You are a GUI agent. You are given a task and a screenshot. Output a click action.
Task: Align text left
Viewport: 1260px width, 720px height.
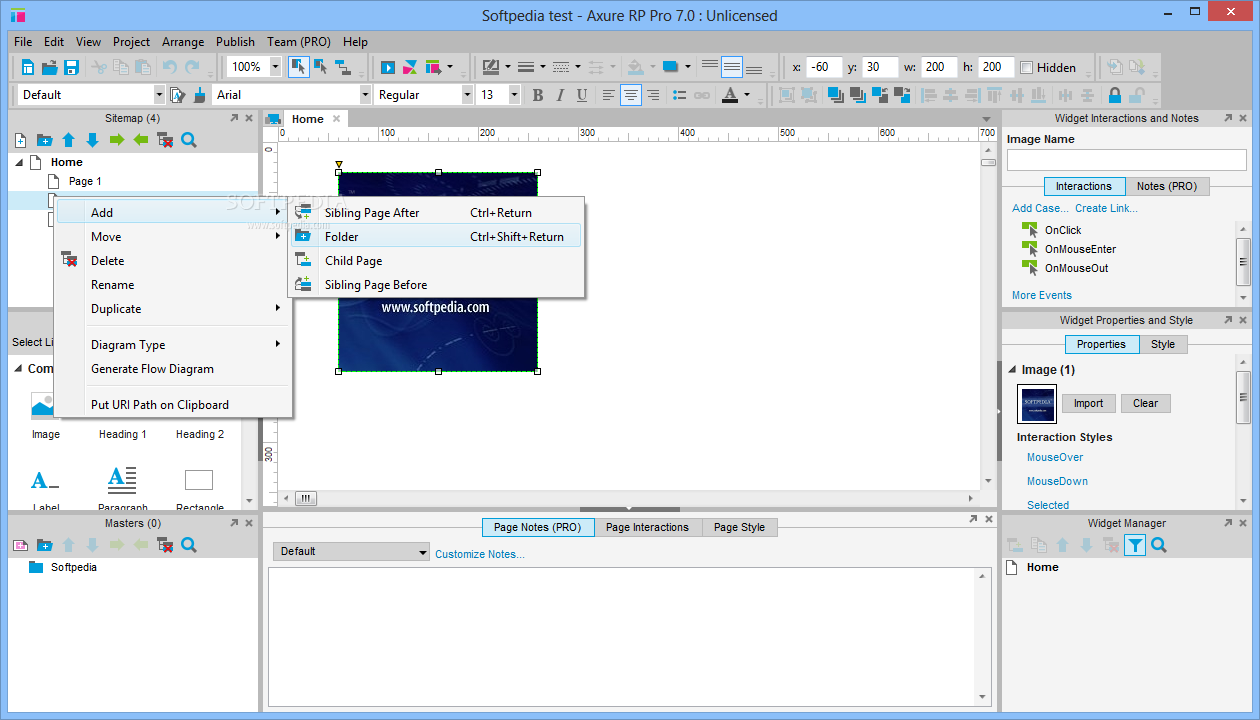[x=609, y=95]
